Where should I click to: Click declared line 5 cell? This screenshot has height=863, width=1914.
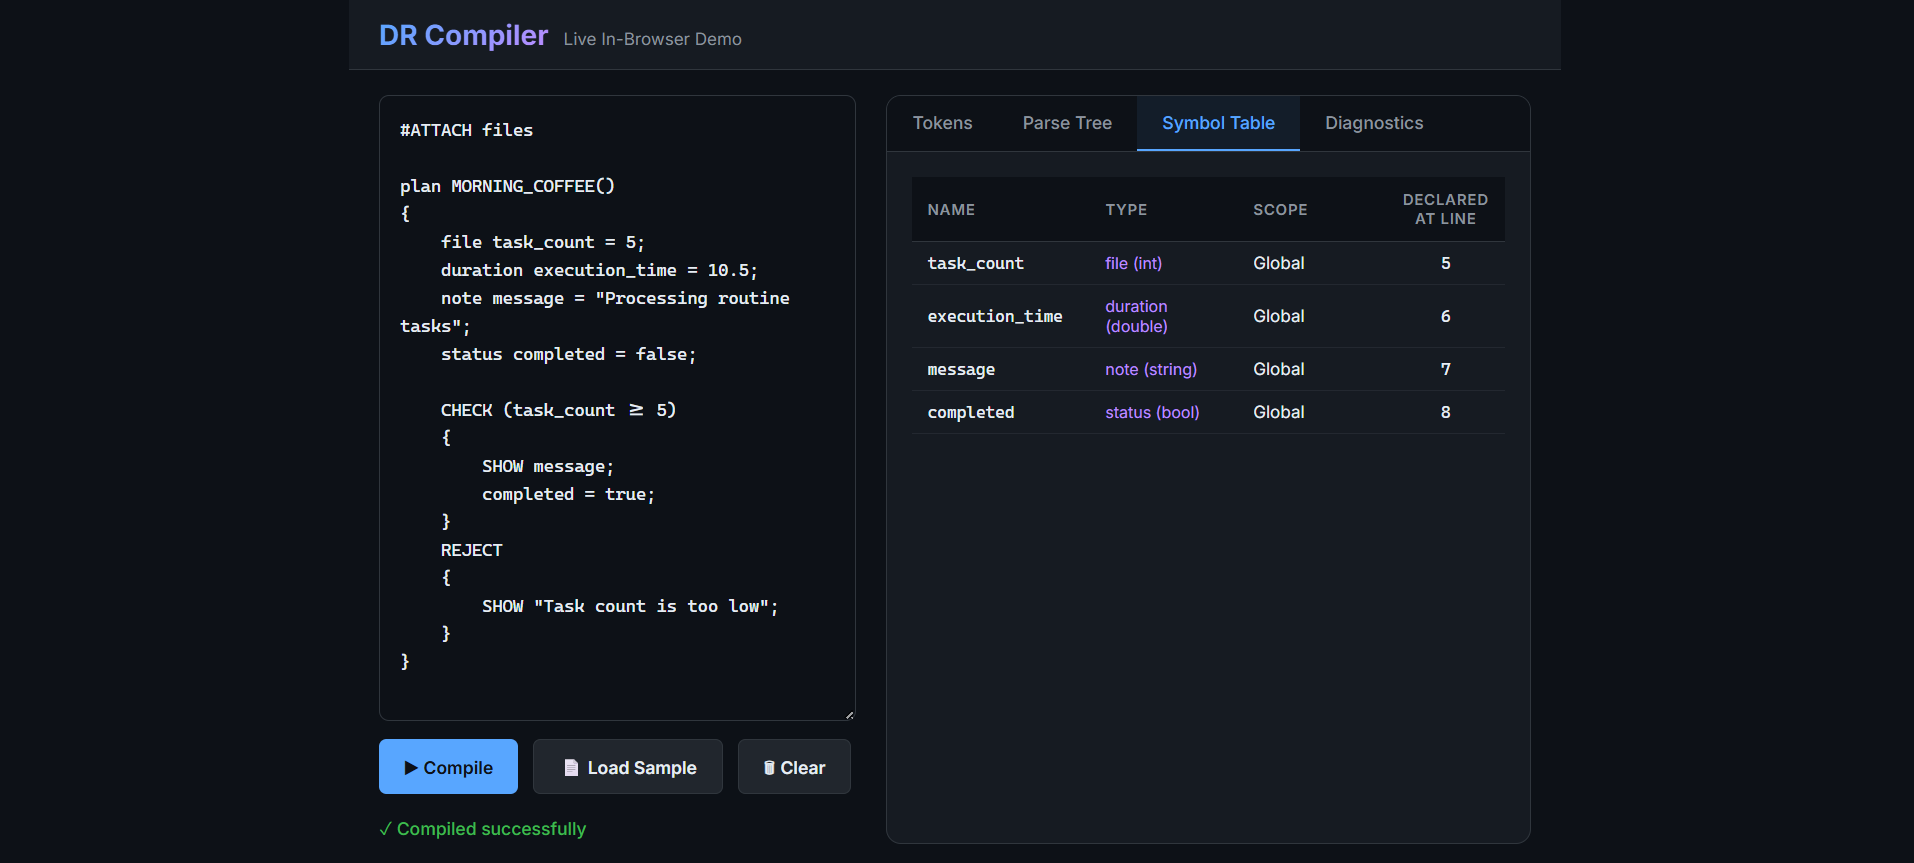[1445, 263]
